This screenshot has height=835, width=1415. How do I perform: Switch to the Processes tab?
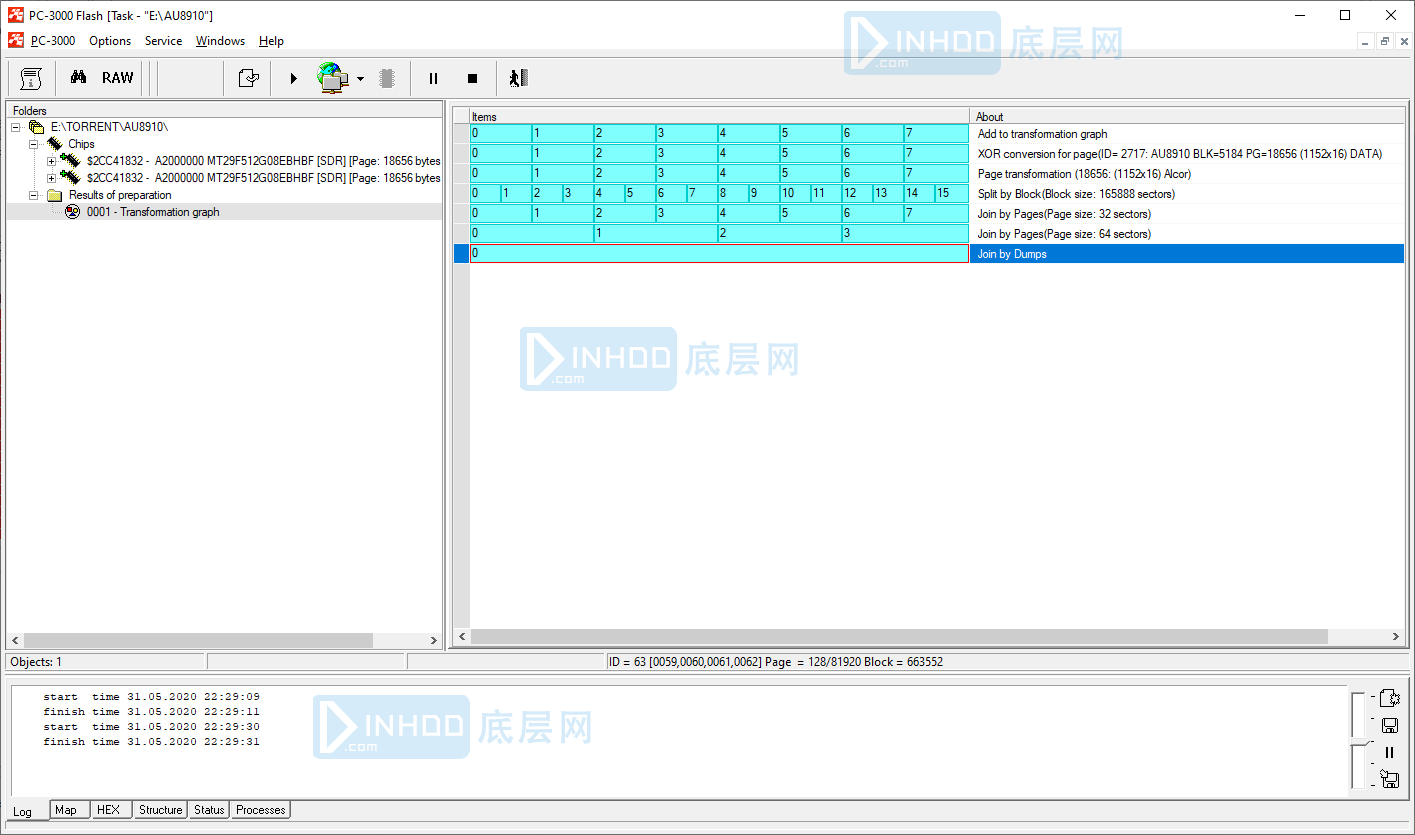coord(260,810)
